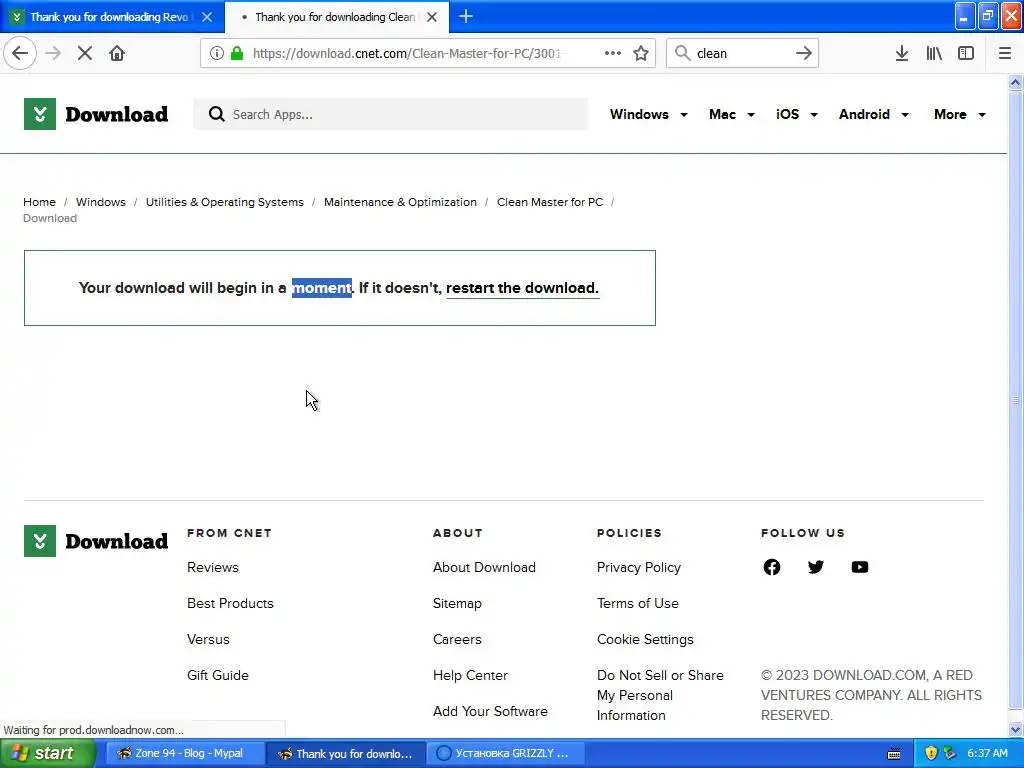Open Gift Guide footer link
The width and height of the screenshot is (1024, 768).
pos(217,675)
